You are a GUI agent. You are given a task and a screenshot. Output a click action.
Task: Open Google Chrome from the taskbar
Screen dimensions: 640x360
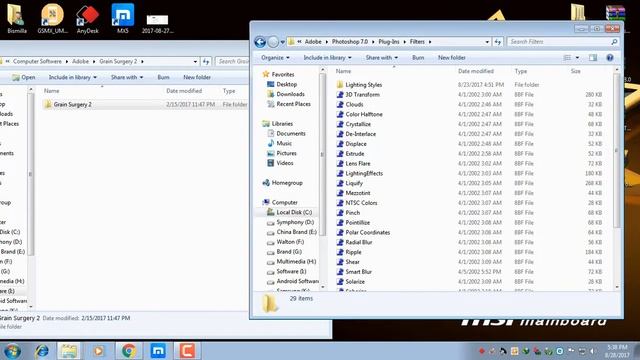click(x=129, y=351)
